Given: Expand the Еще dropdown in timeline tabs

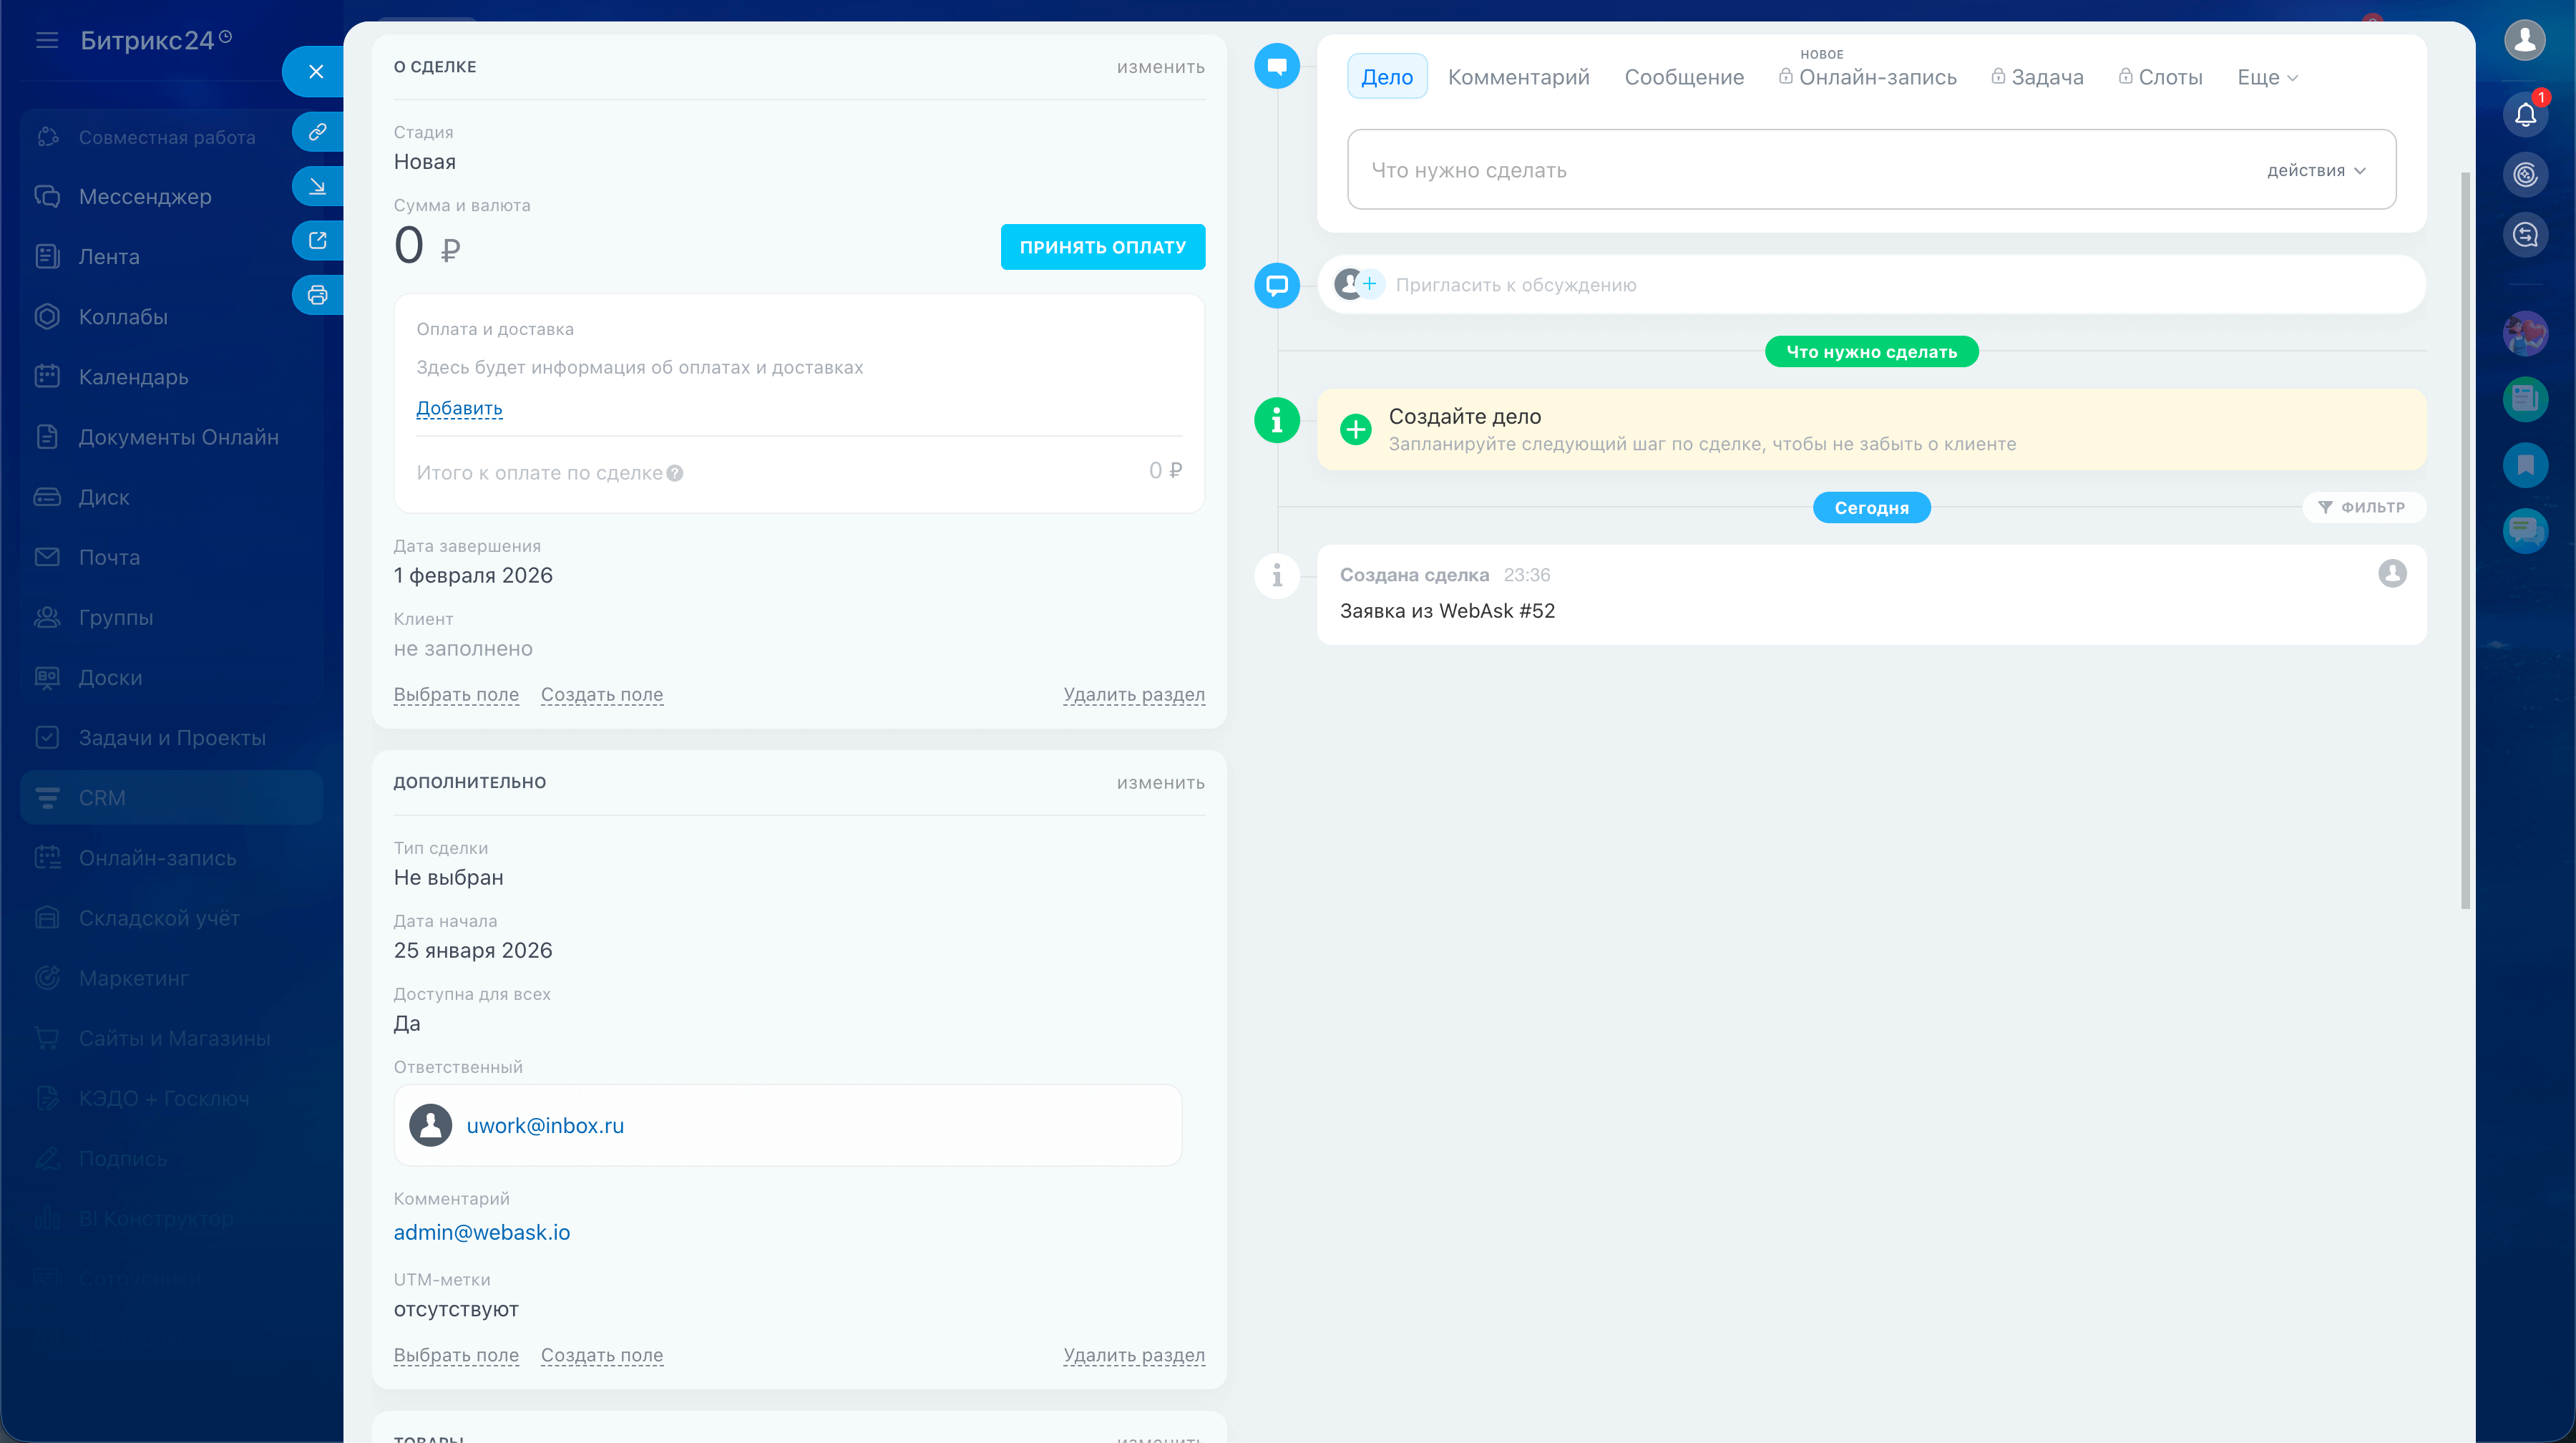Looking at the screenshot, I should 2267,77.
